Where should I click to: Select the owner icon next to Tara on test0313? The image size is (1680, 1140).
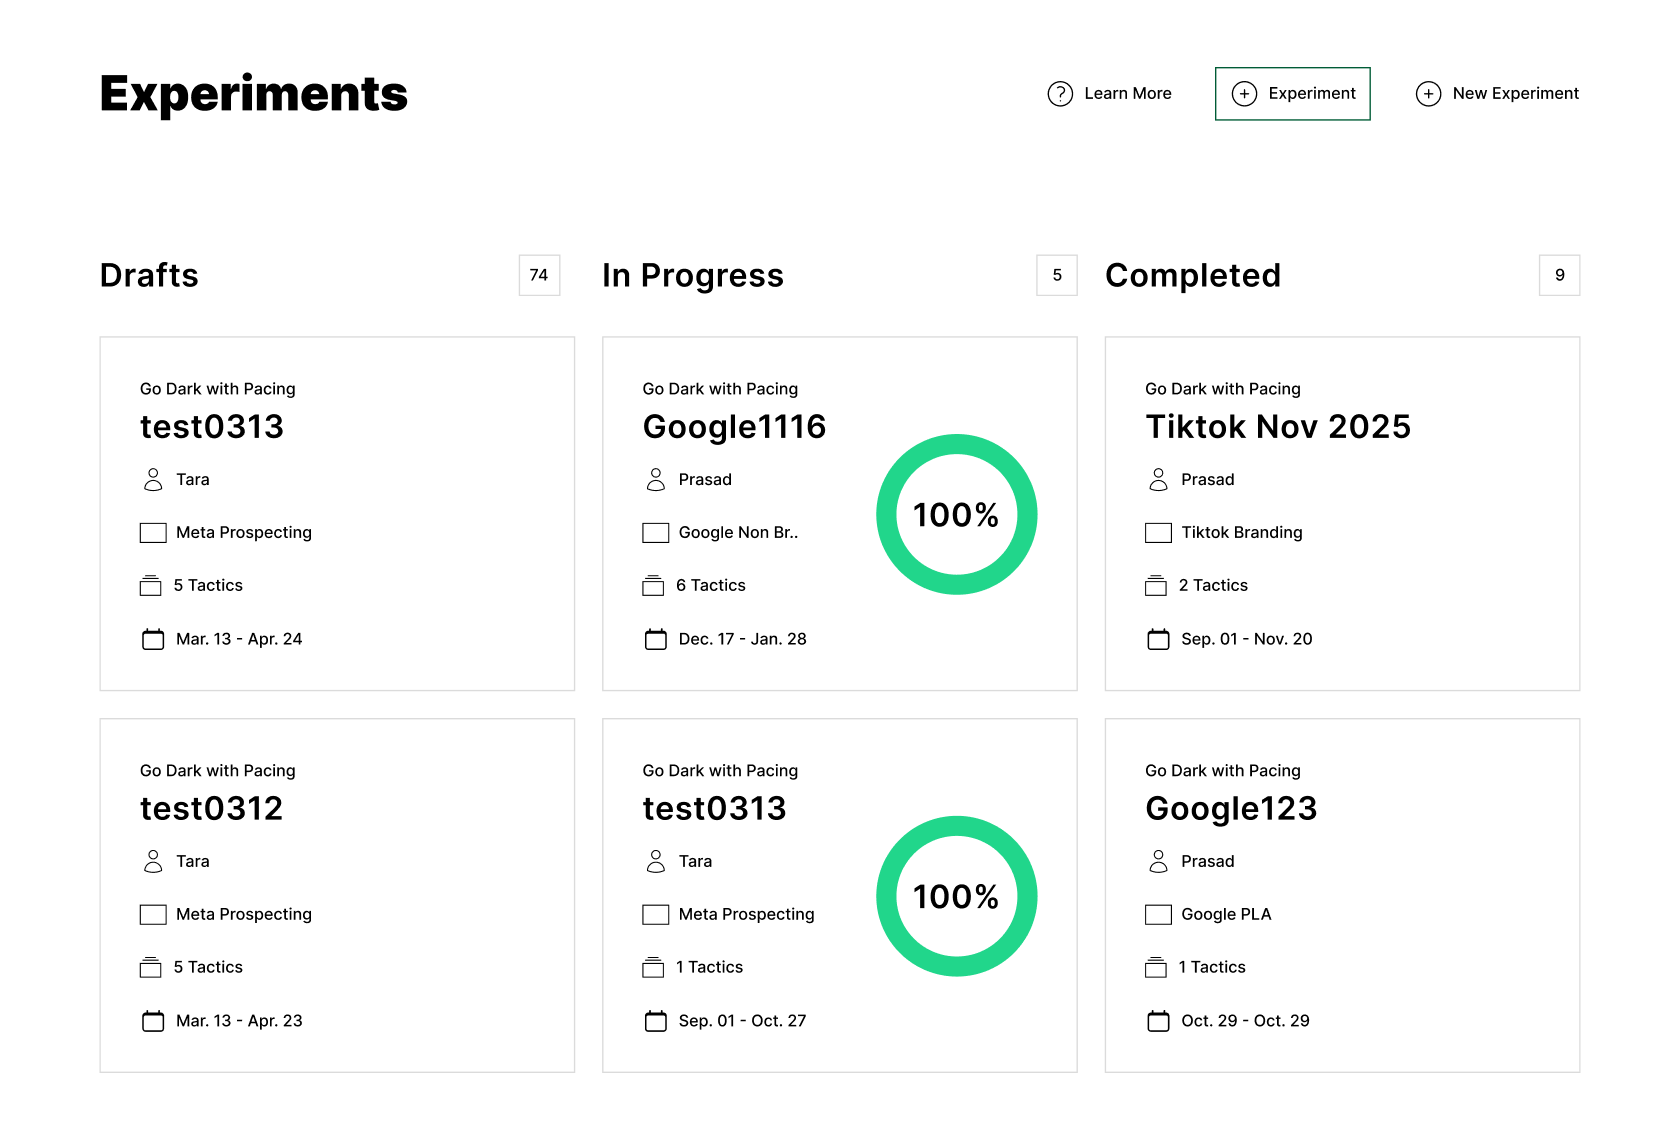153,479
